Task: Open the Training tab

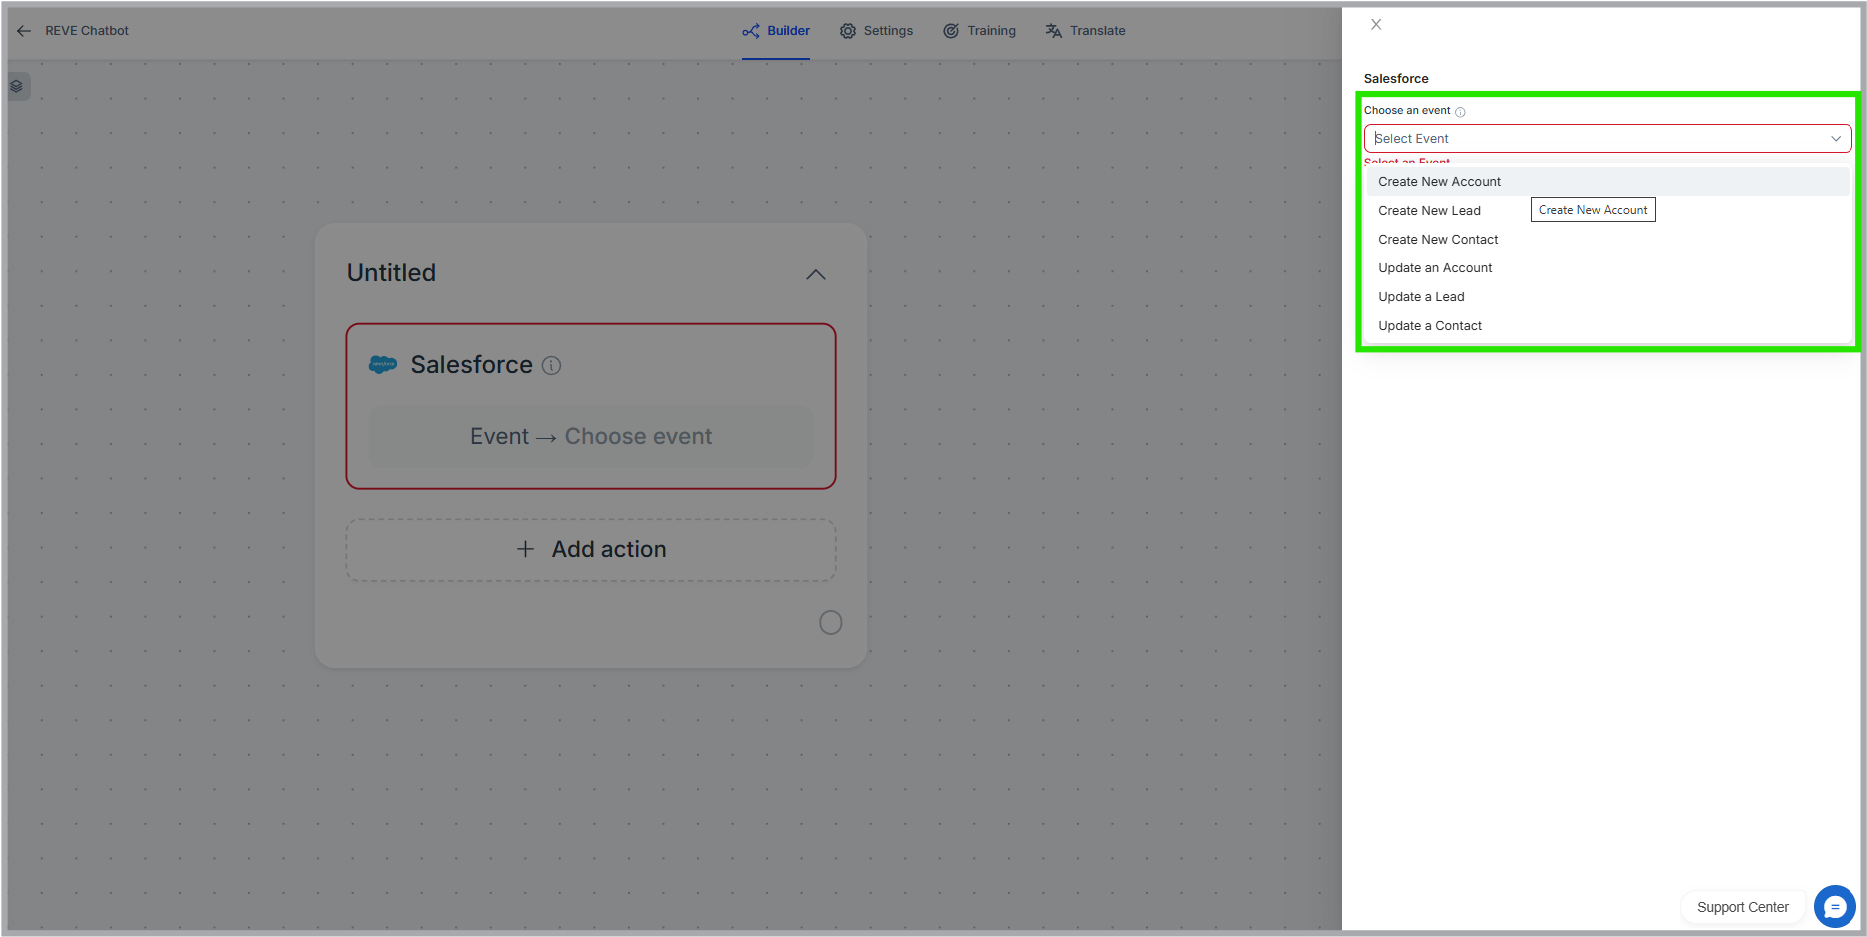Action: click(x=980, y=31)
